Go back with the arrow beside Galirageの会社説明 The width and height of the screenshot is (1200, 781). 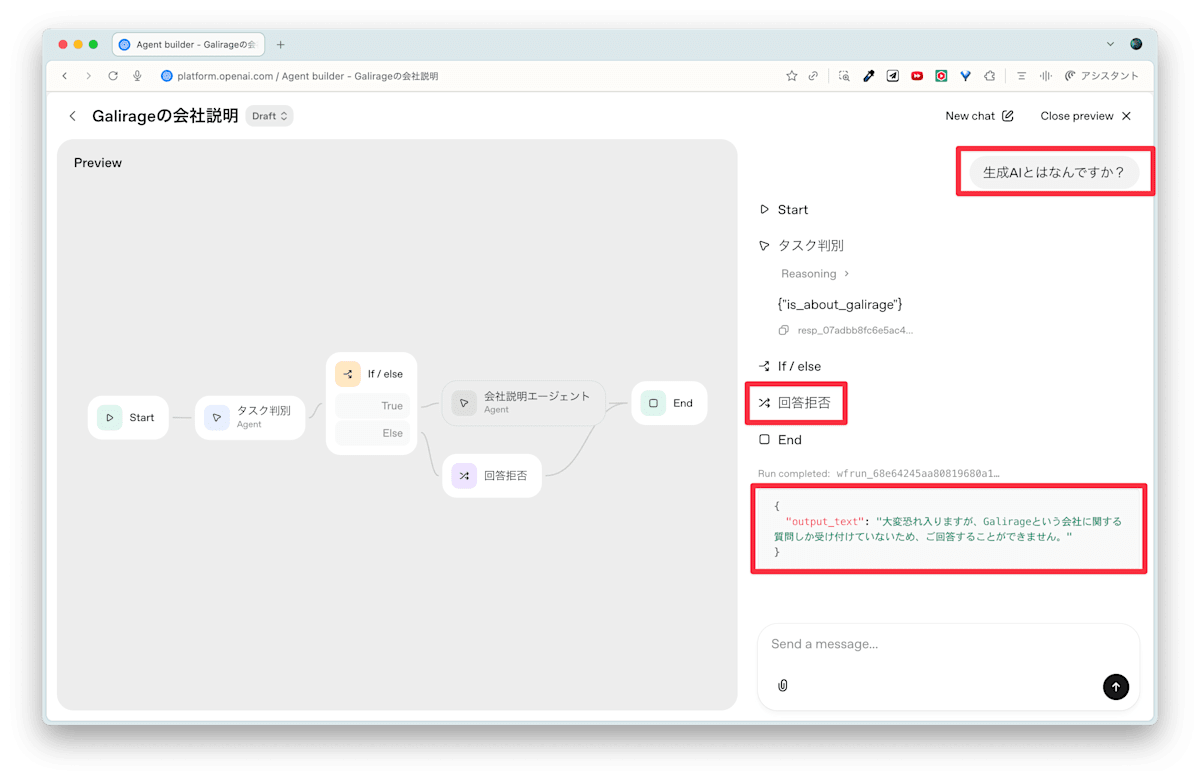[x=72, y=116]
